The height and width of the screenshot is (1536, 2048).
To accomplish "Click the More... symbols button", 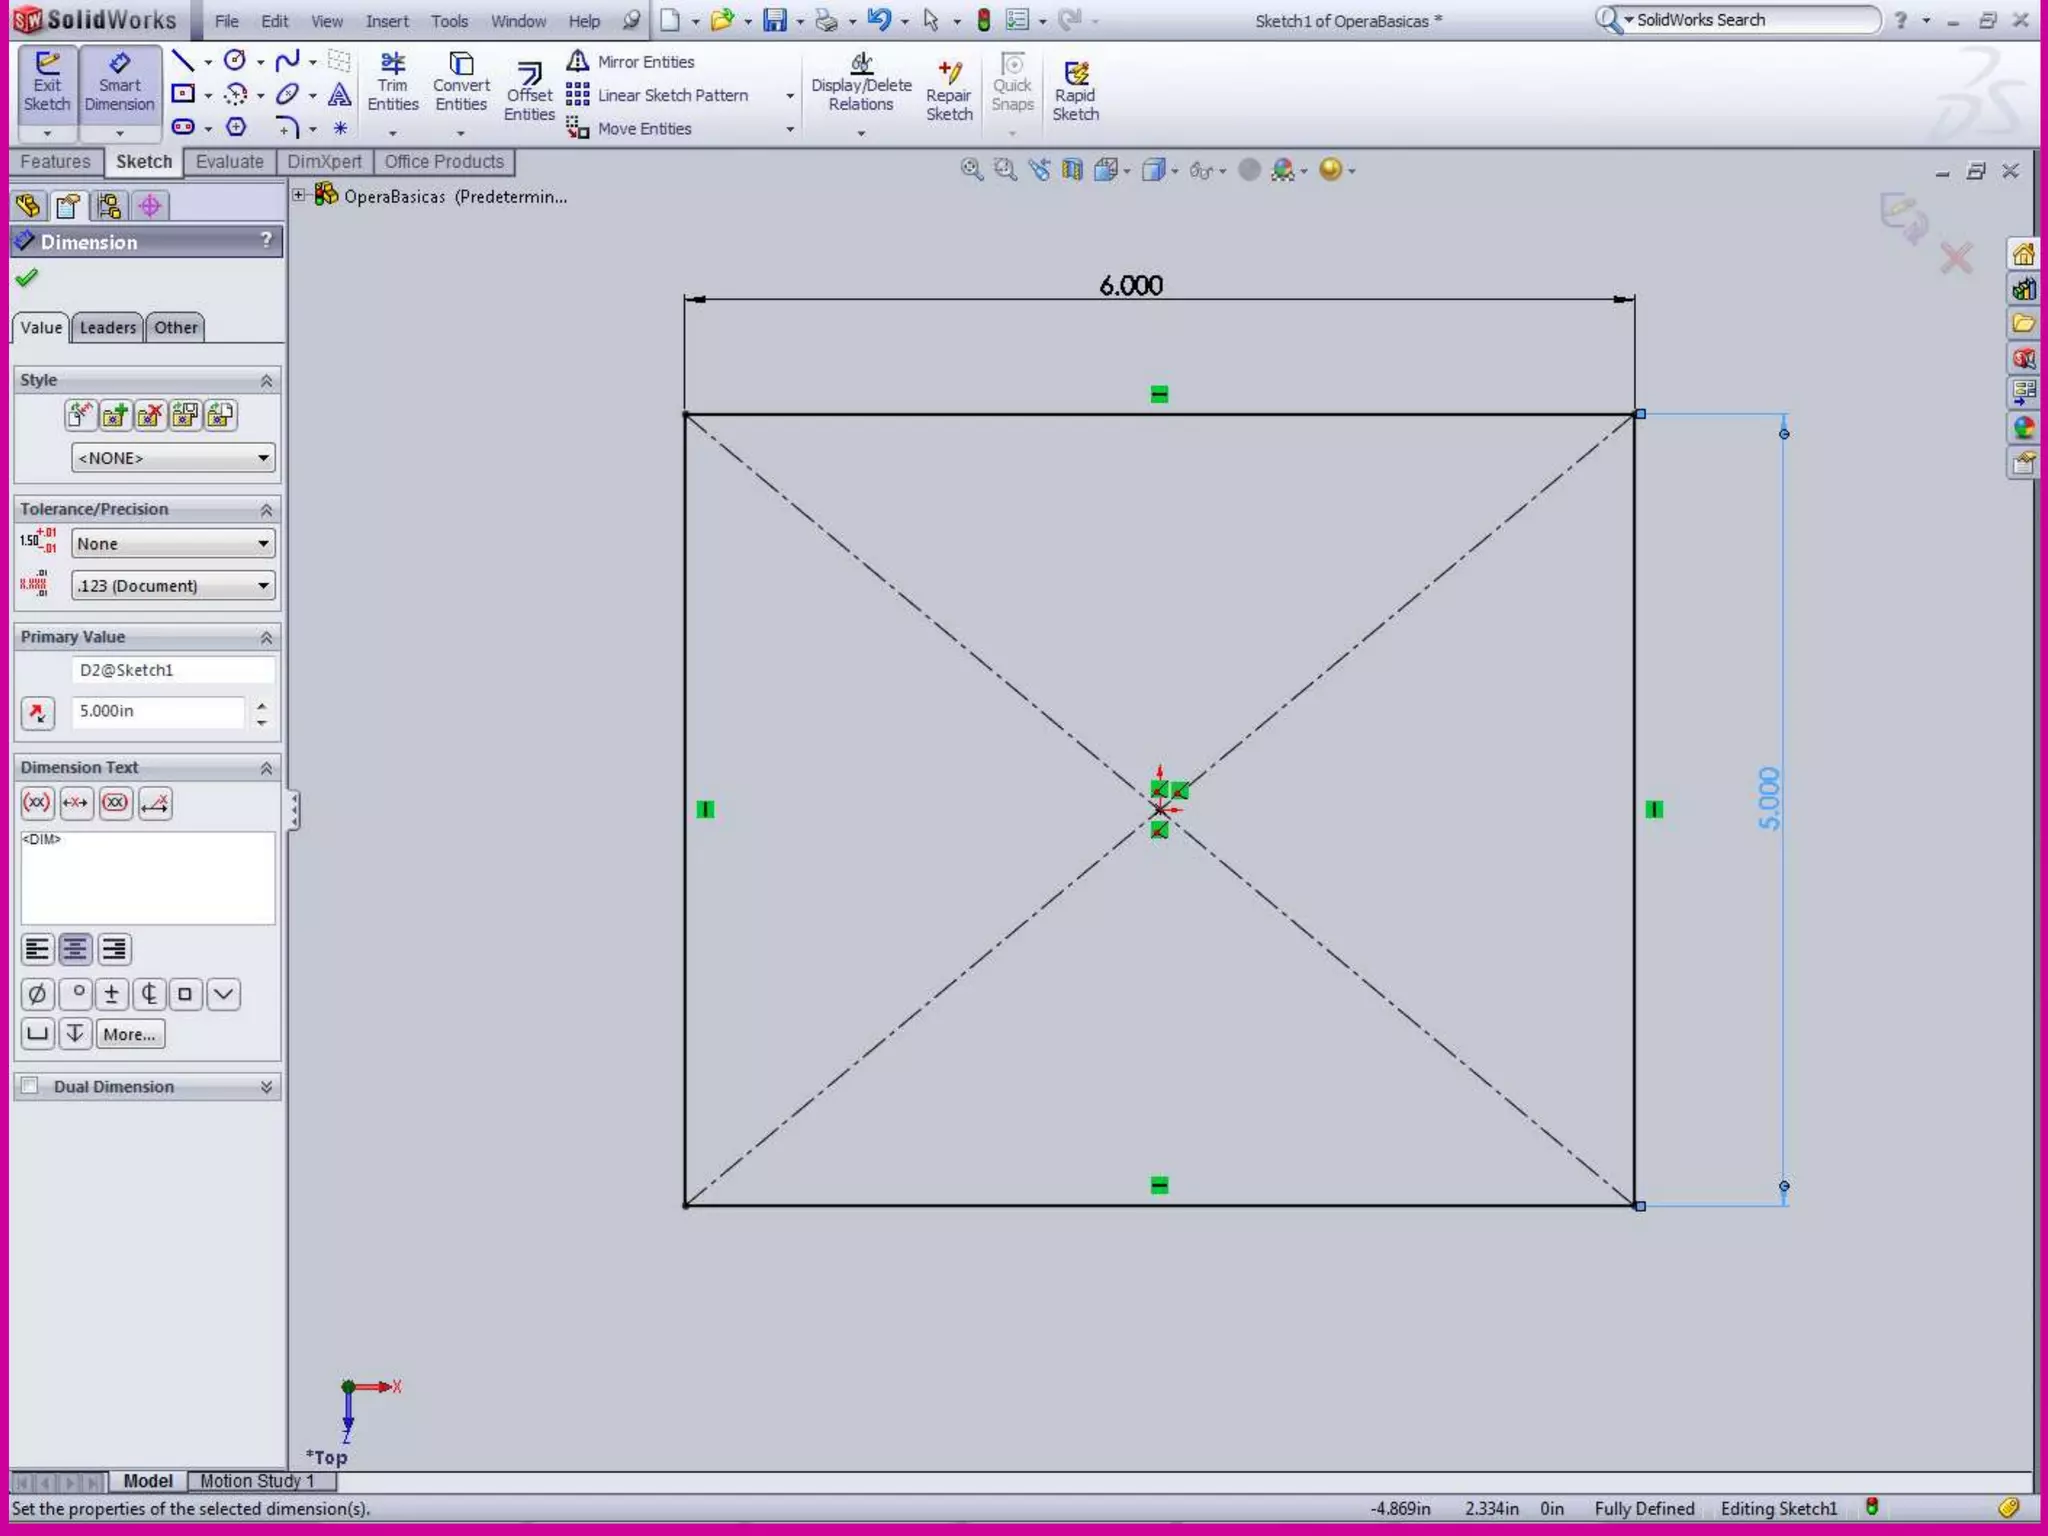I will tap(129, 1034).
